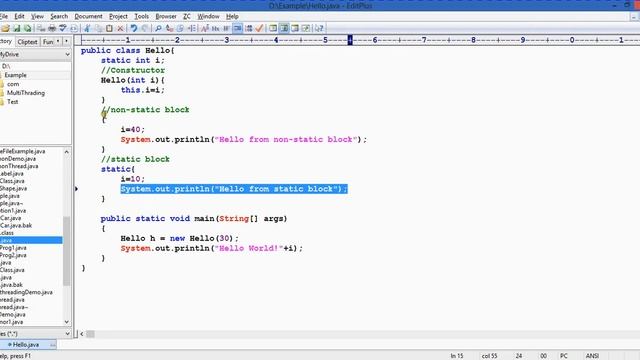Click the red check mark icon

(x=259, y=28)
